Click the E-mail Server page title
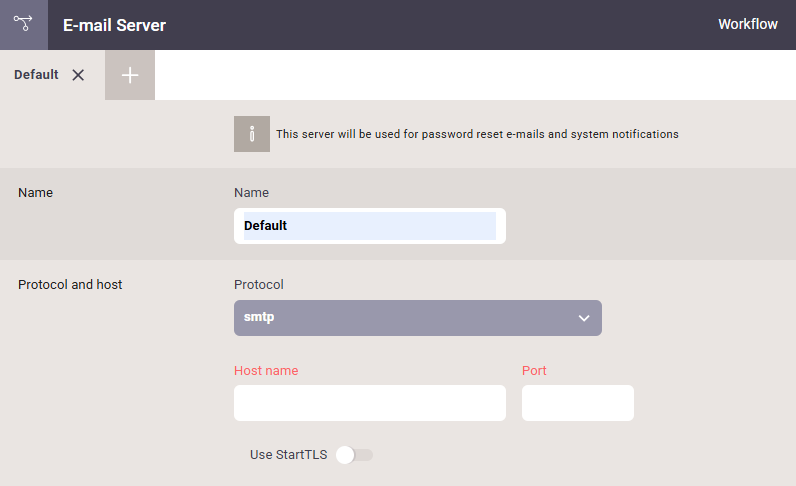 tap(114, 25)
